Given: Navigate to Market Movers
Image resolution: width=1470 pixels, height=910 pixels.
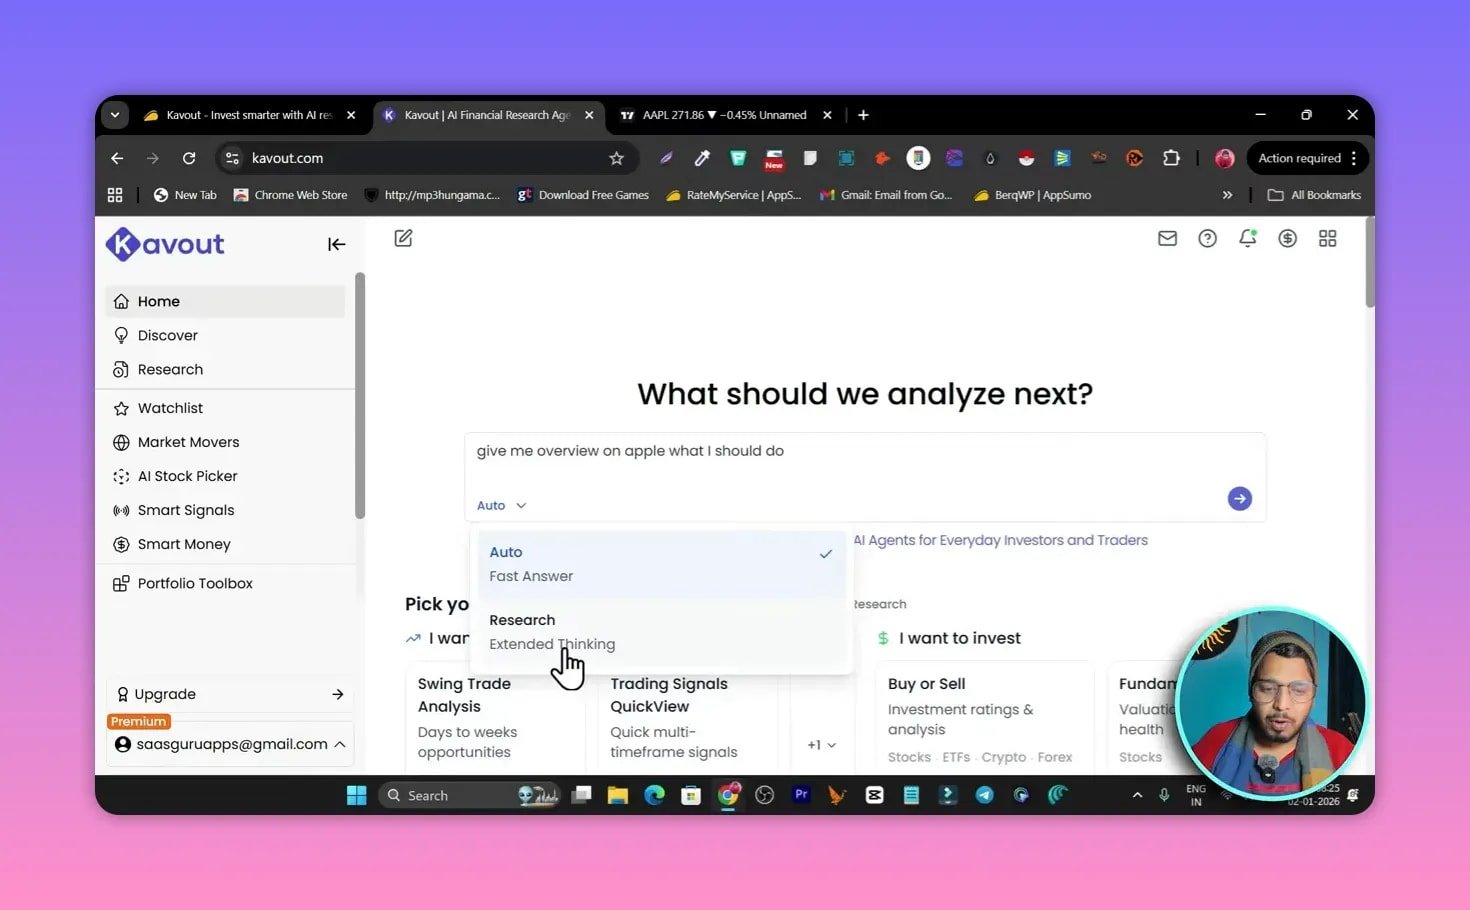Looking at the screenshot, I should (x=188, y=442).
